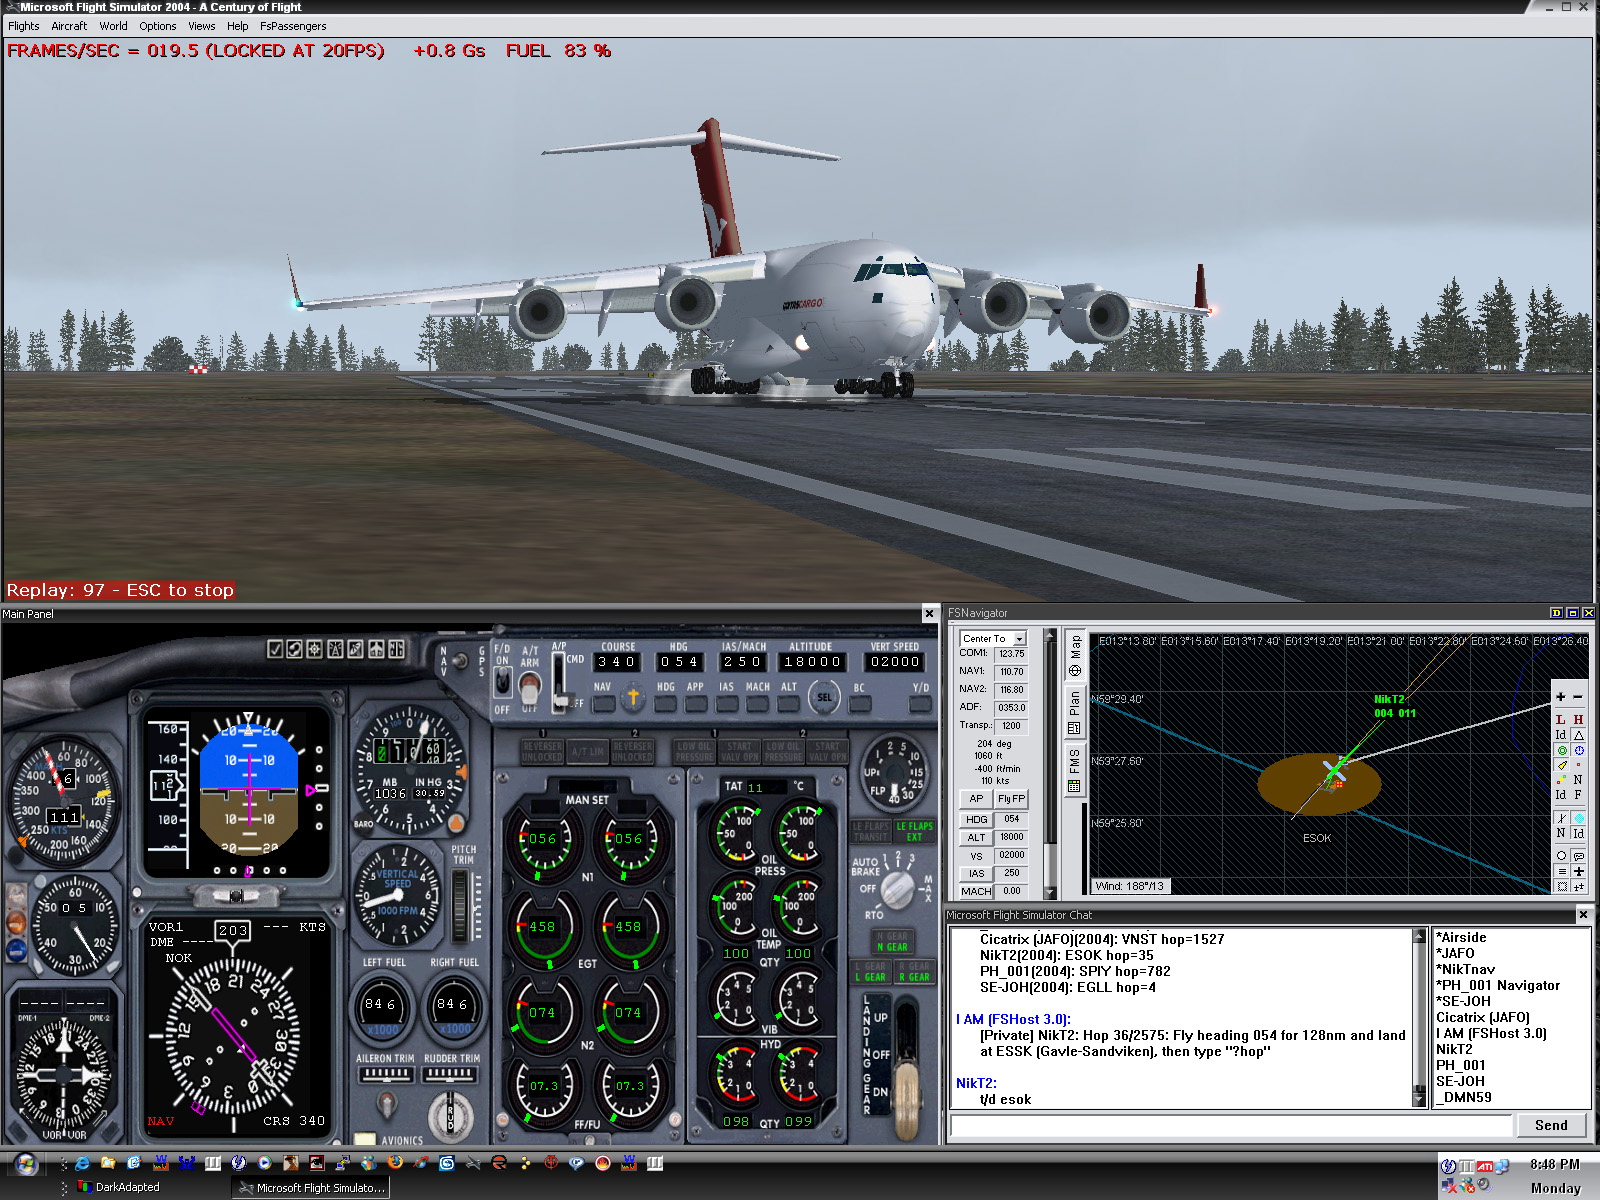Click the pitch trim slider wheel
1600x1200 pixels.
(x=461, y=905)
